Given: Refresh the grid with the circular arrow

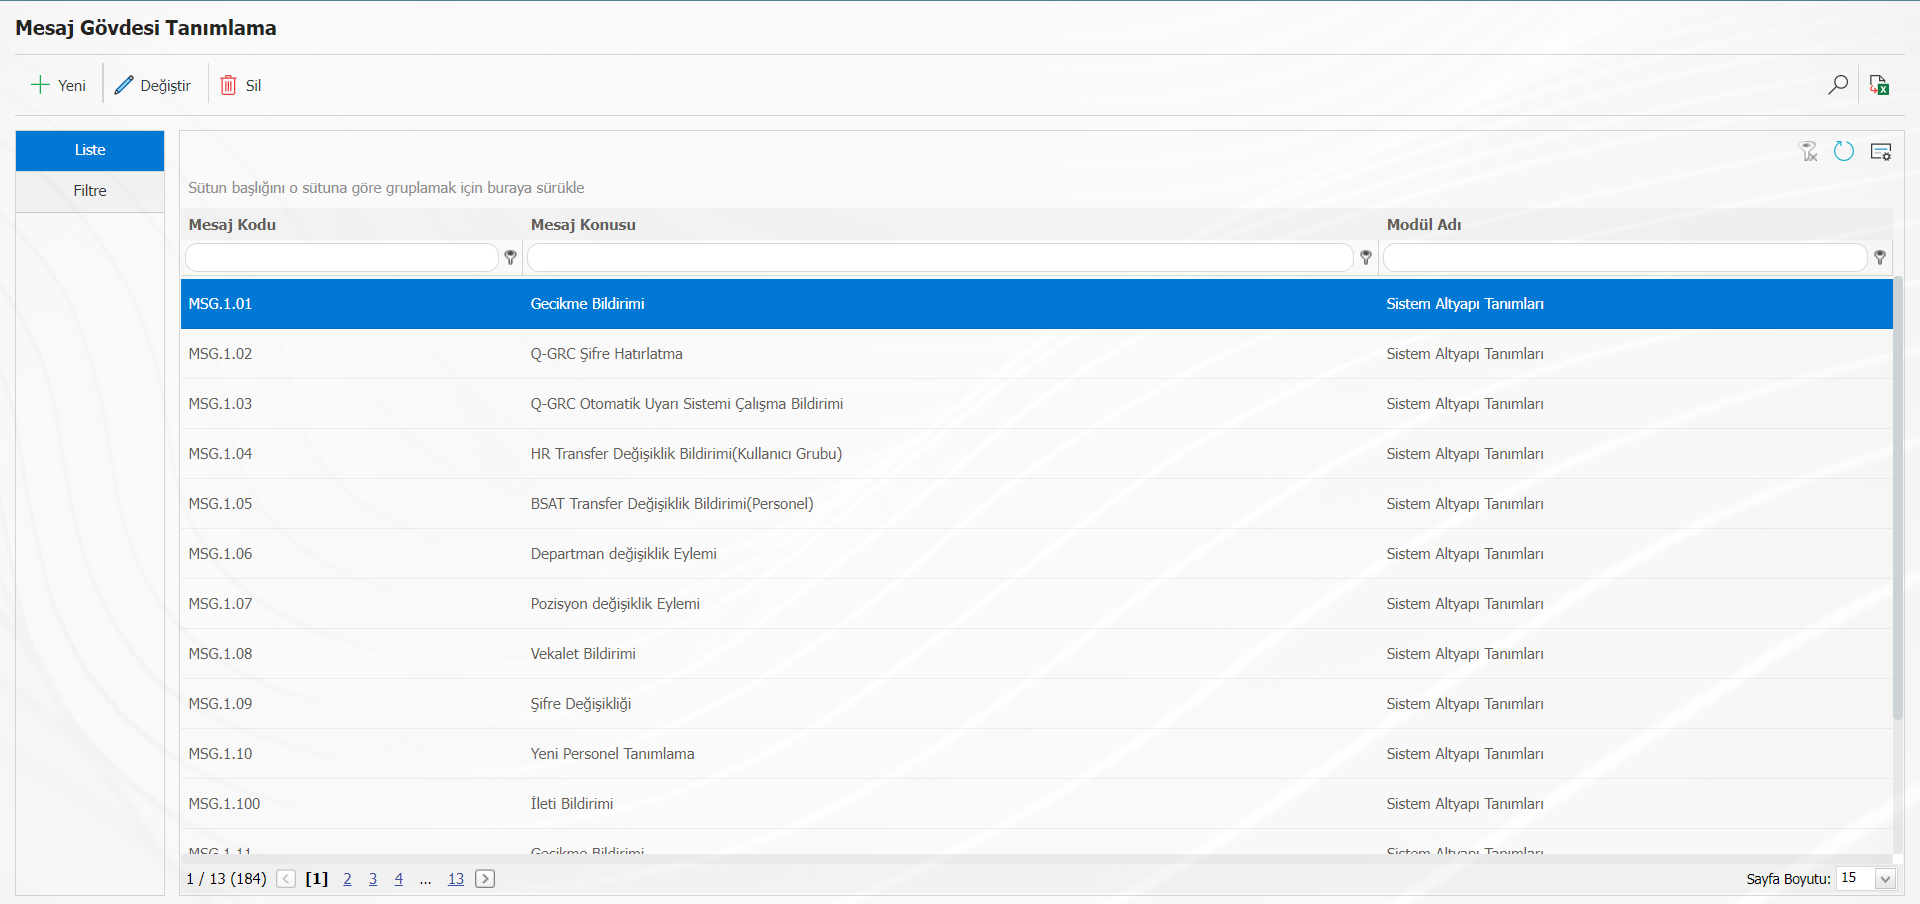Looking at the screenshot, I should 1843,151.
